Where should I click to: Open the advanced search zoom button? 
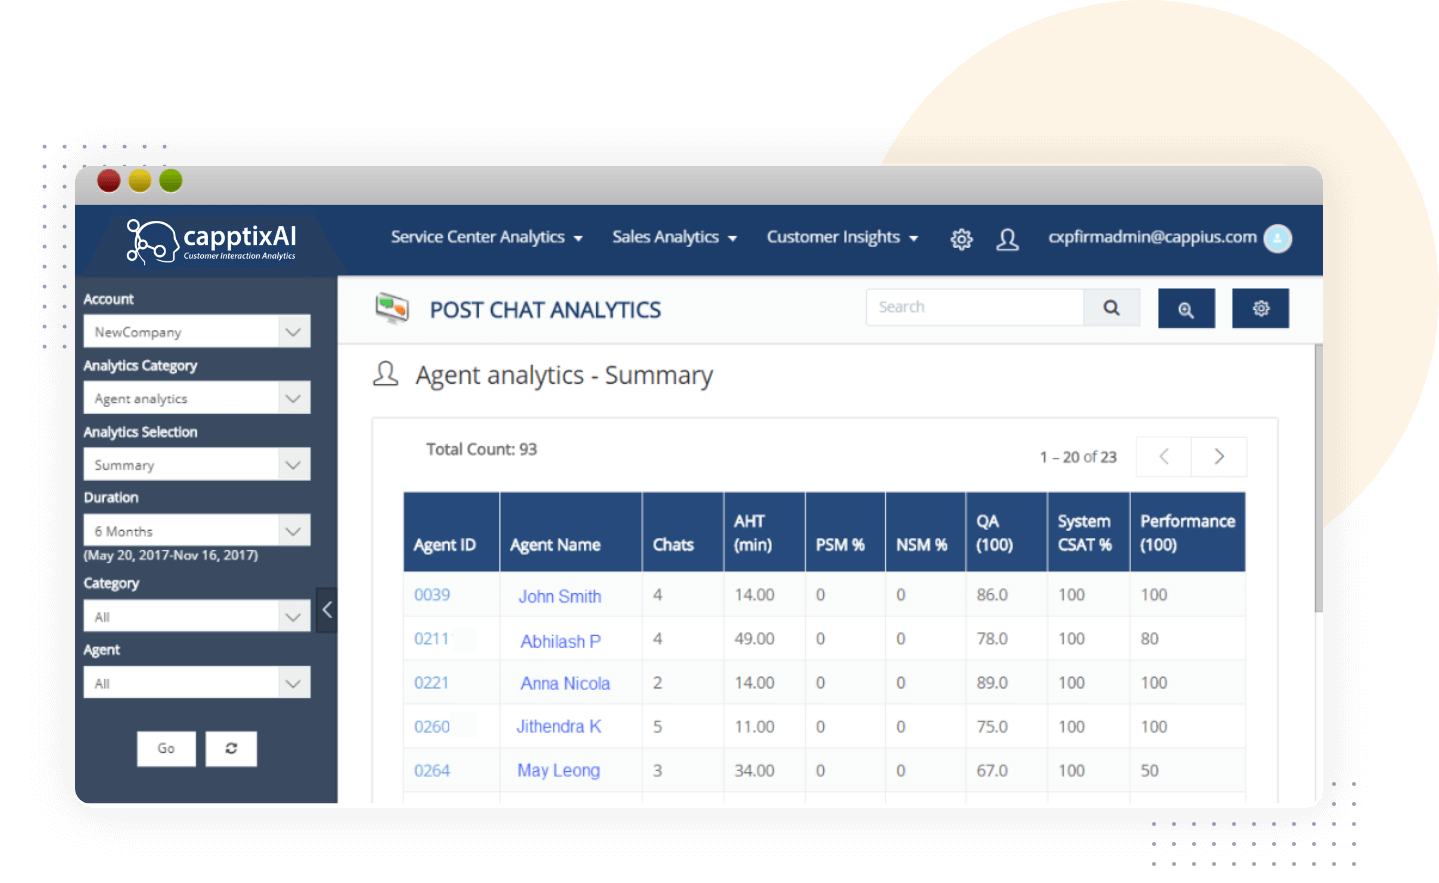1186,309
